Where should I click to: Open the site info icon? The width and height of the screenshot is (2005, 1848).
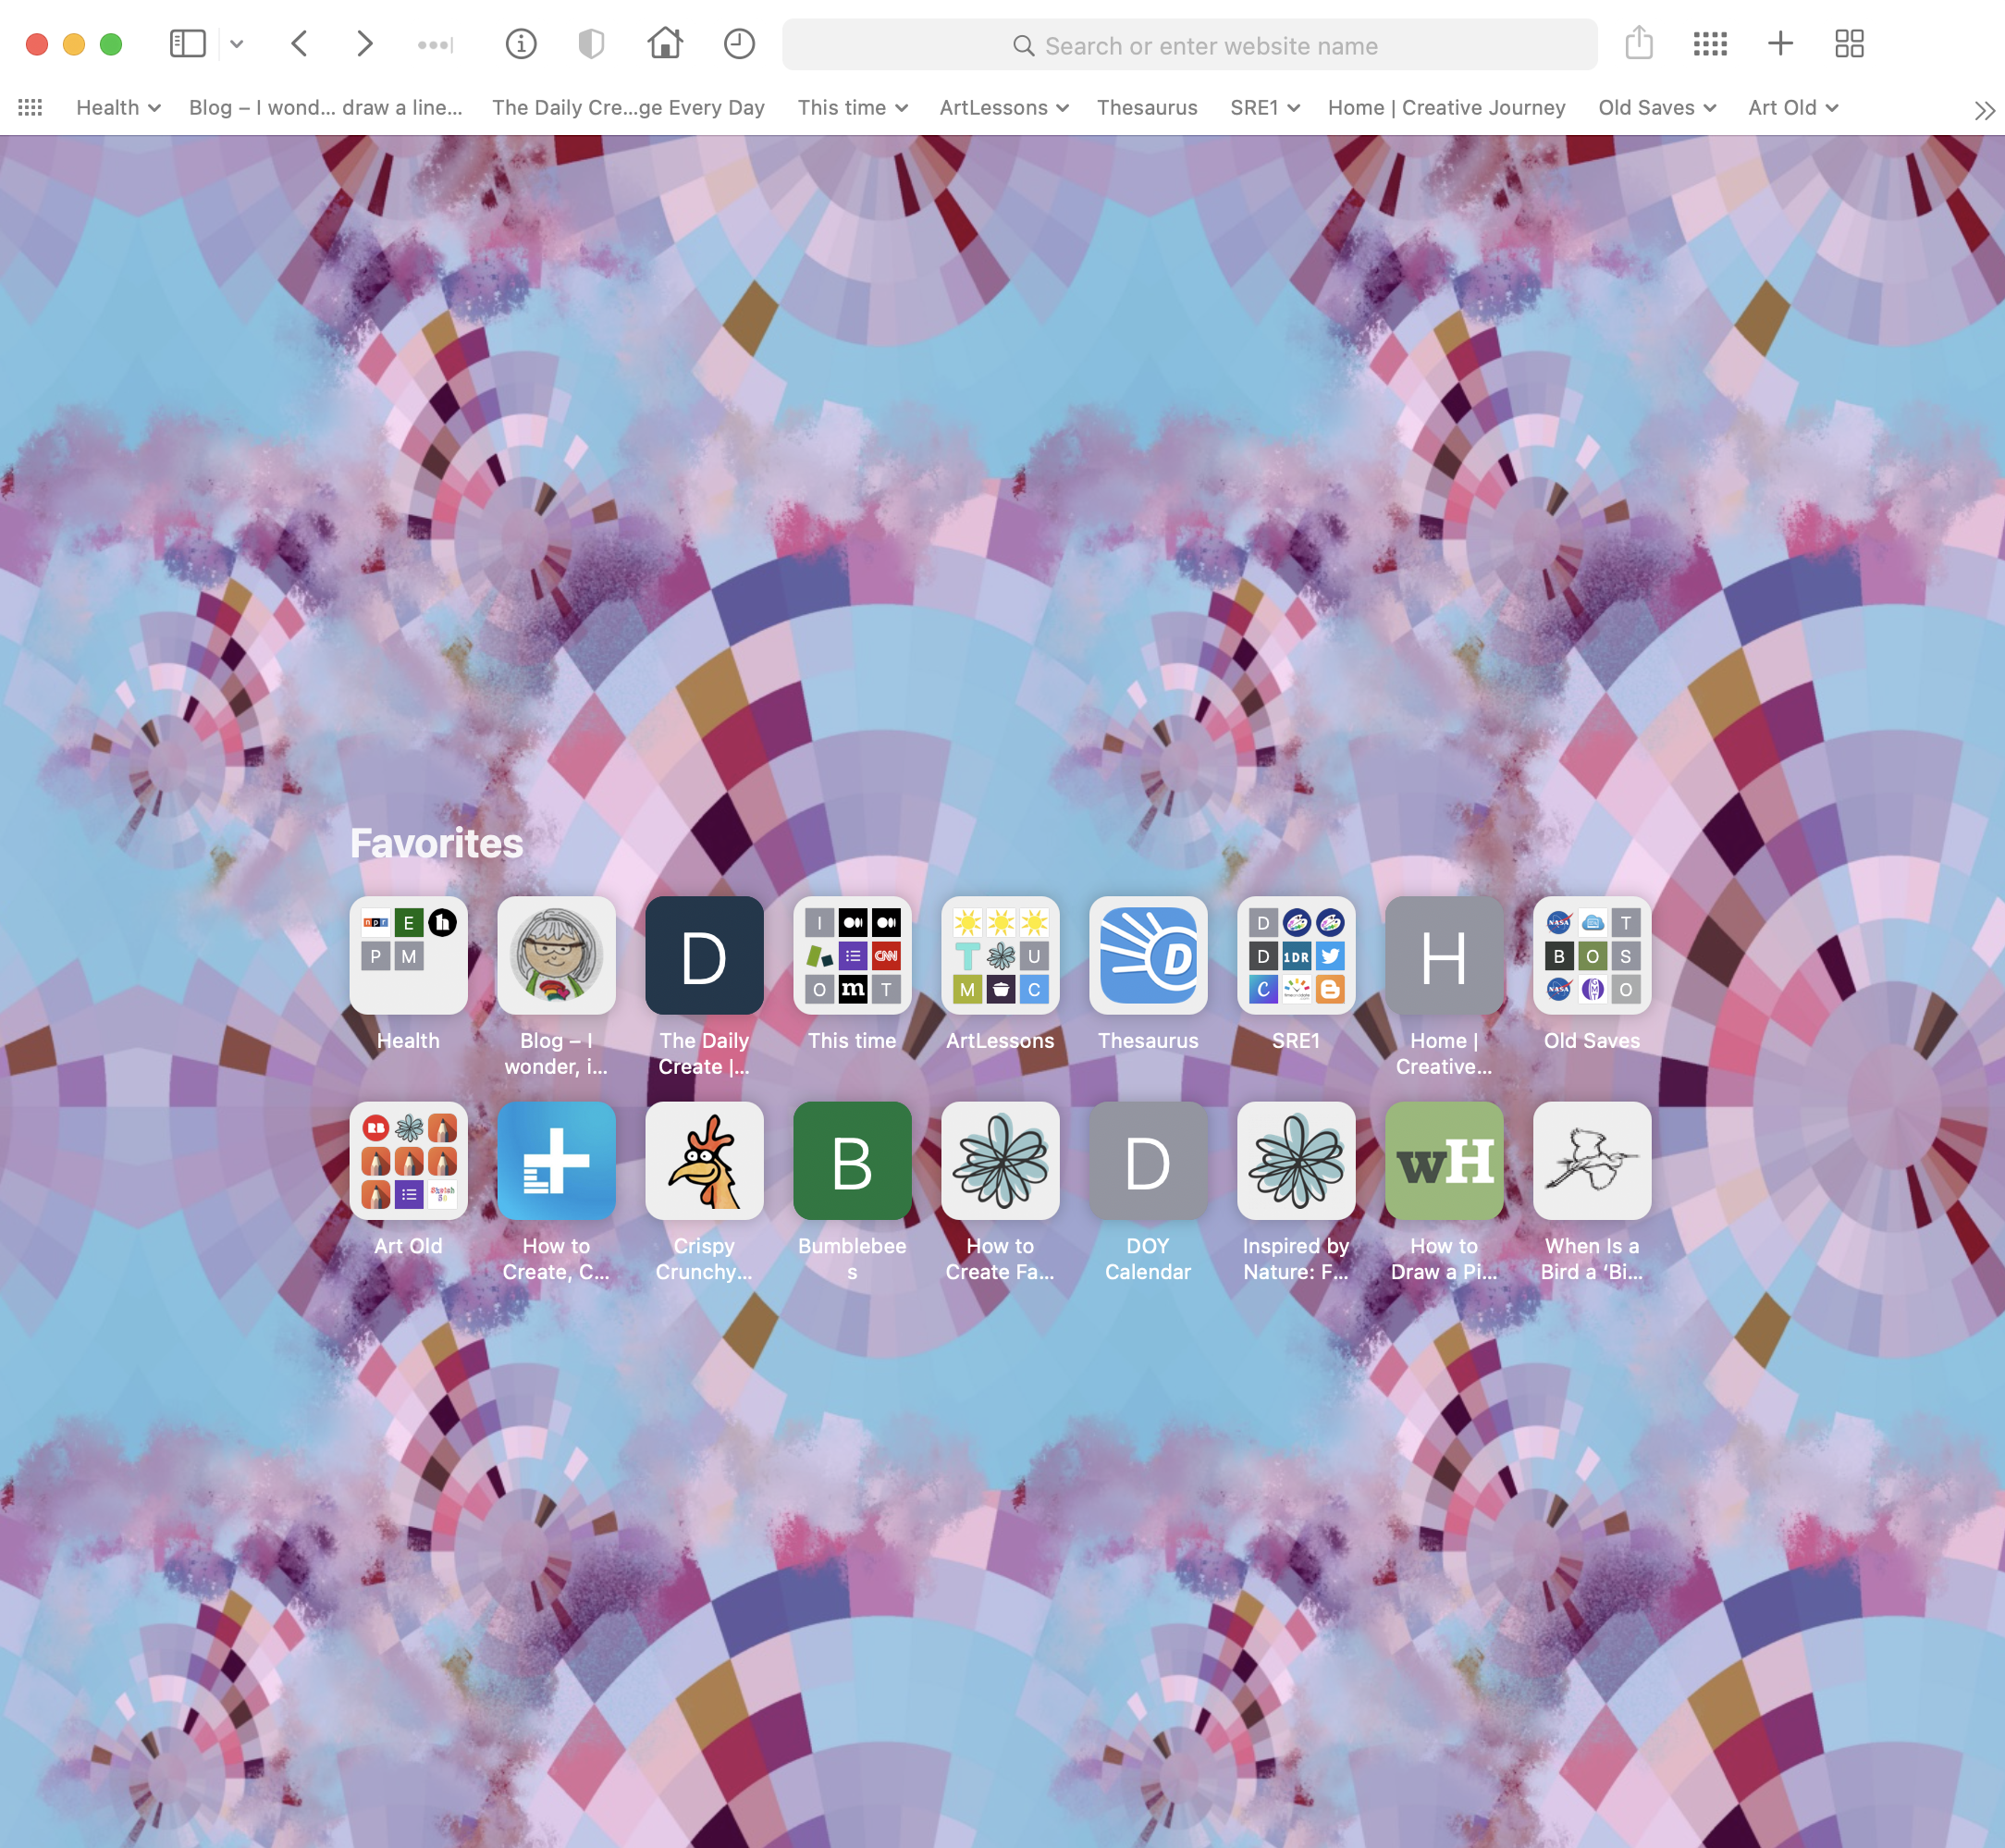coord(521,44)
